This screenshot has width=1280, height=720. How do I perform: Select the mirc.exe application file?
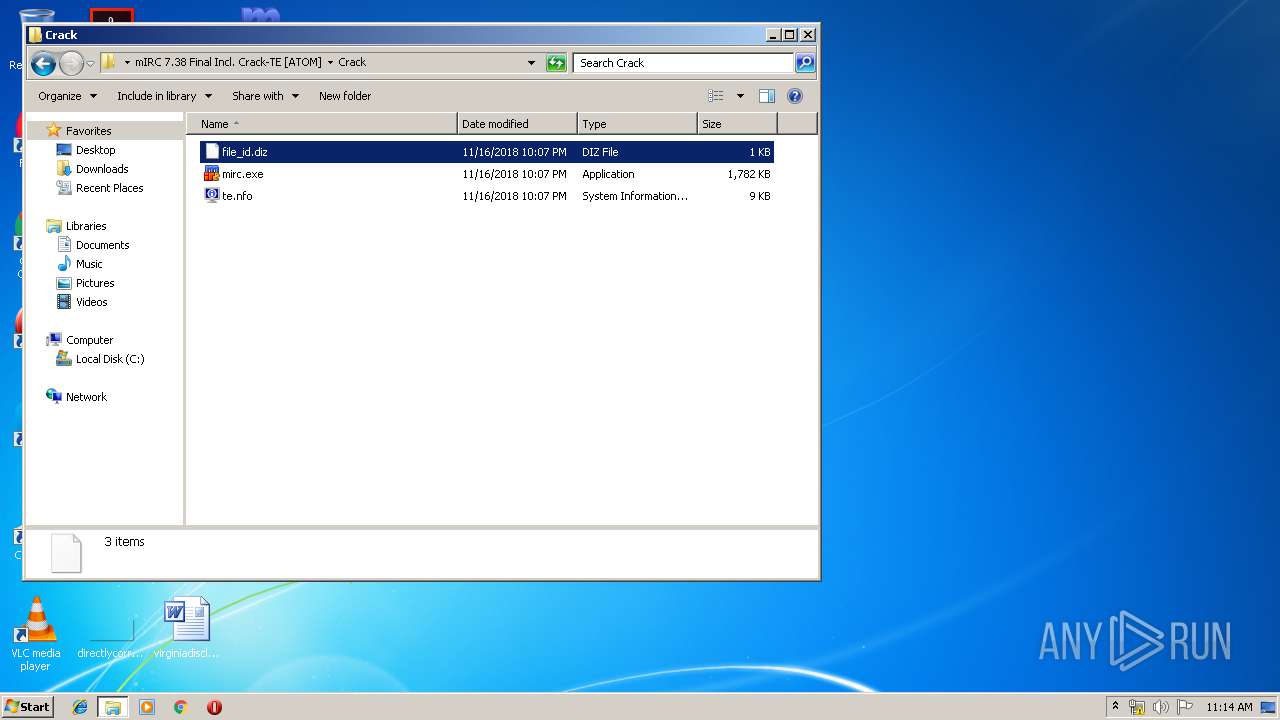[x=487, y=174]
